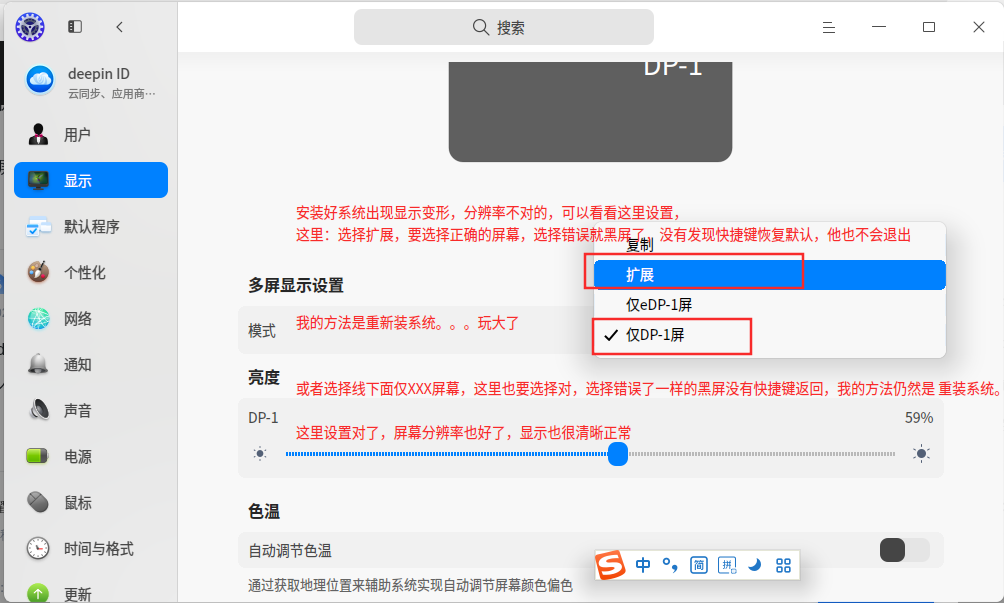Select 复制 mode option
1004x603 pixels.
pos(770,245)
